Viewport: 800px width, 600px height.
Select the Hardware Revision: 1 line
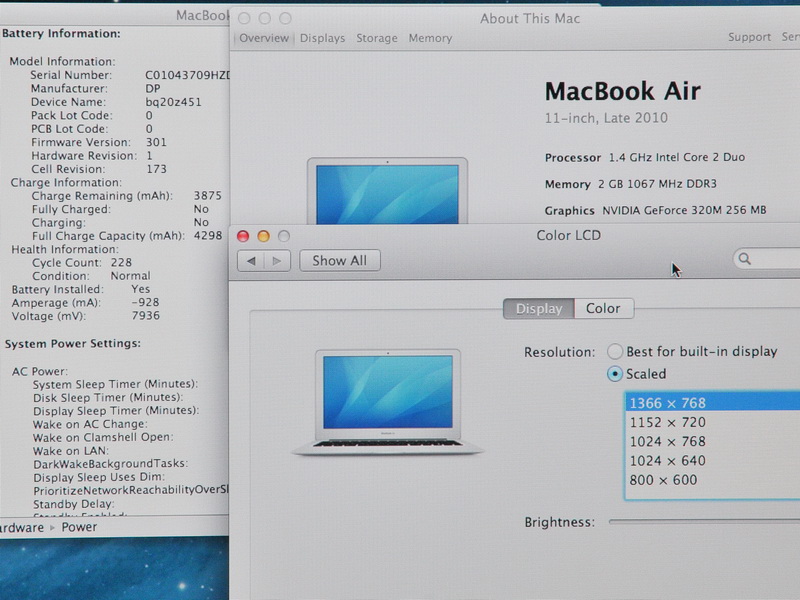(x=92, y=156)
